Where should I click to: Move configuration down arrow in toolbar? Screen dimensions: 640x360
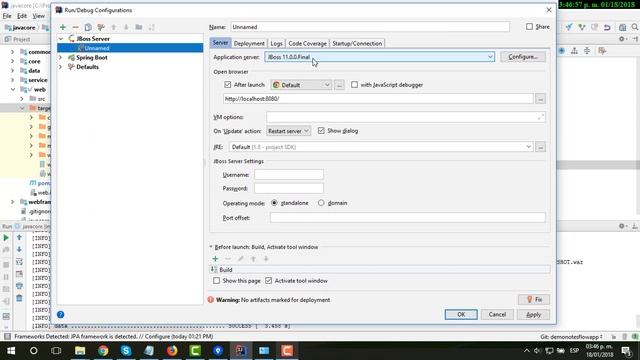pos(126,27)
